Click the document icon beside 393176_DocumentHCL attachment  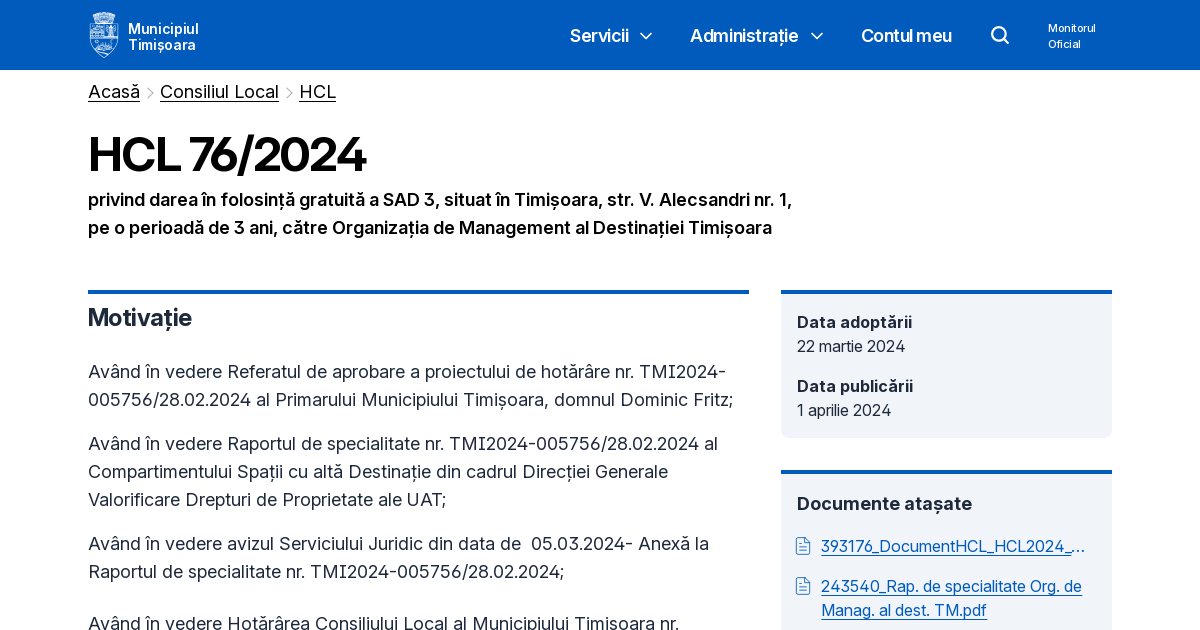tap(803, 545)
